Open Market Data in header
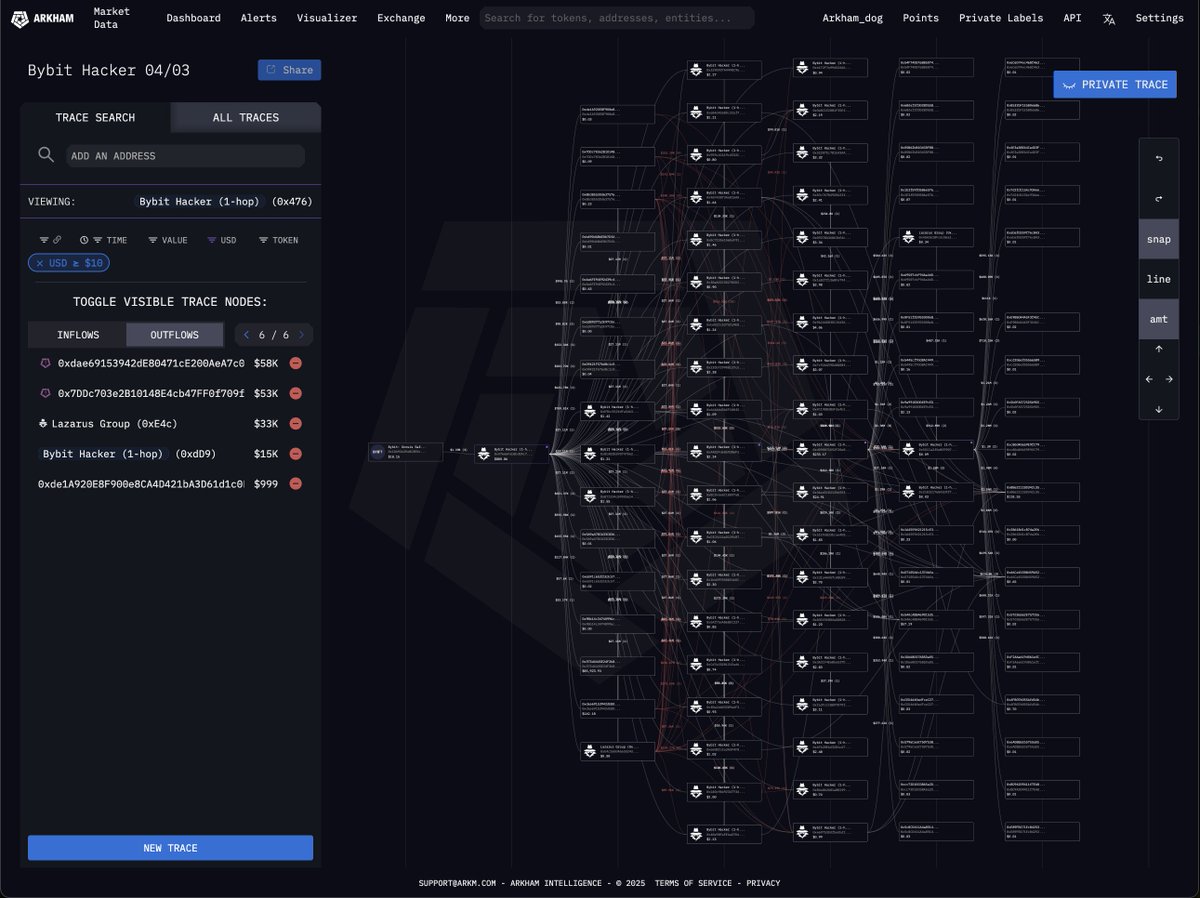1200x898 pixels. point(111,18)
